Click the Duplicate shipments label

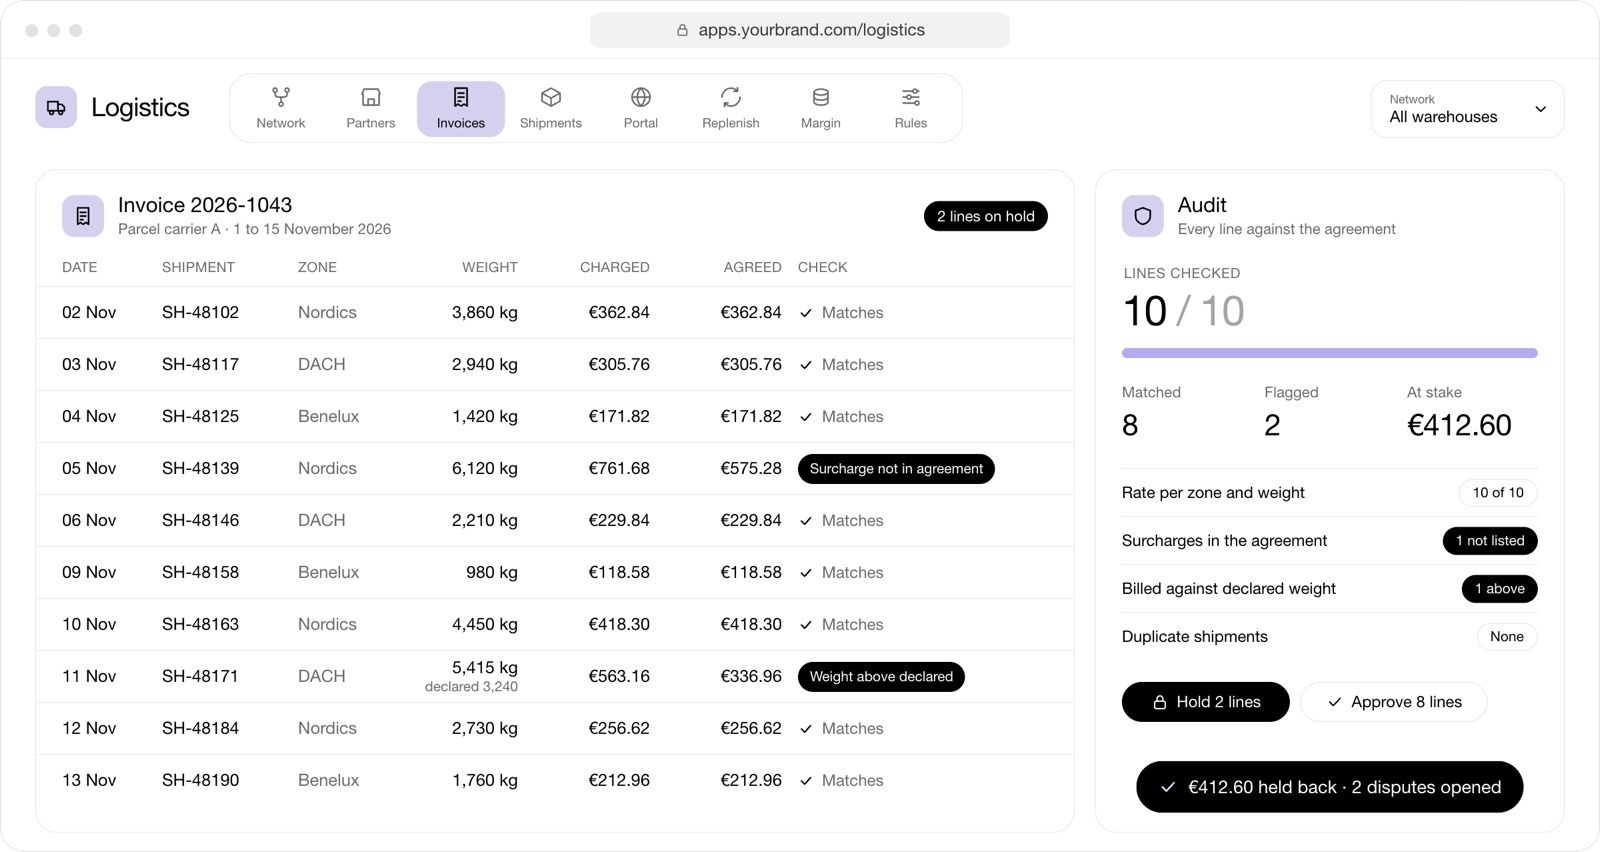coord(1195,637)
